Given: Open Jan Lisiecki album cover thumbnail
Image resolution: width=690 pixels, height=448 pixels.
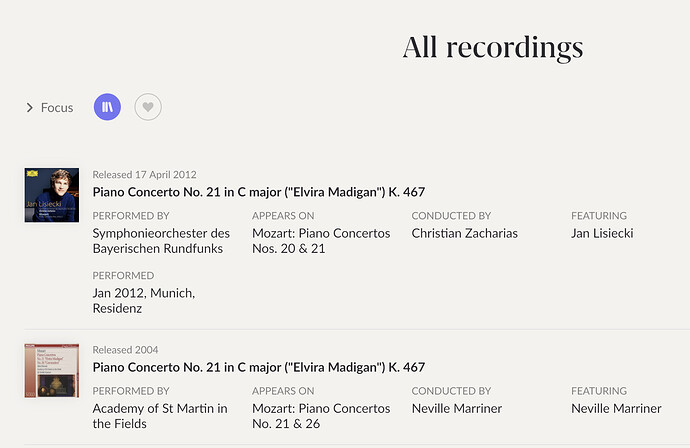Looking at the screenshot, I should pyautogui.click(x=52, y=195).
